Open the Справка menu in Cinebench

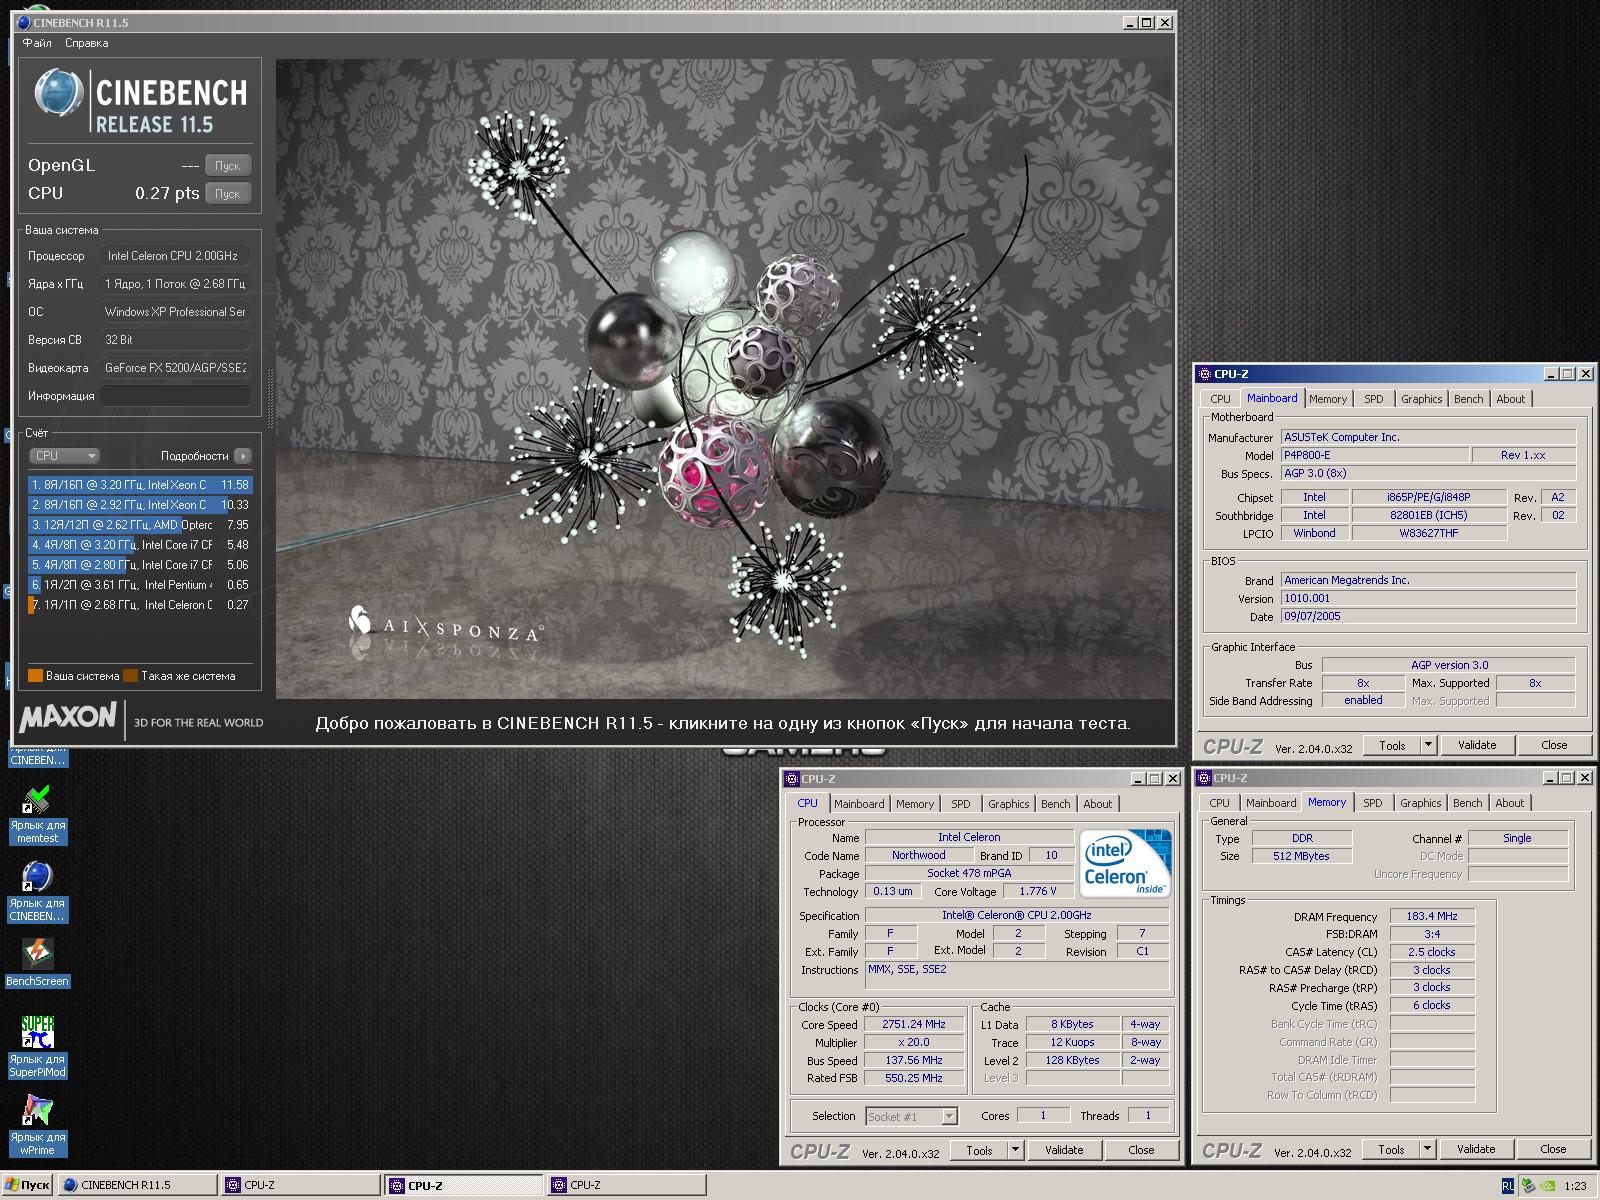86,43
